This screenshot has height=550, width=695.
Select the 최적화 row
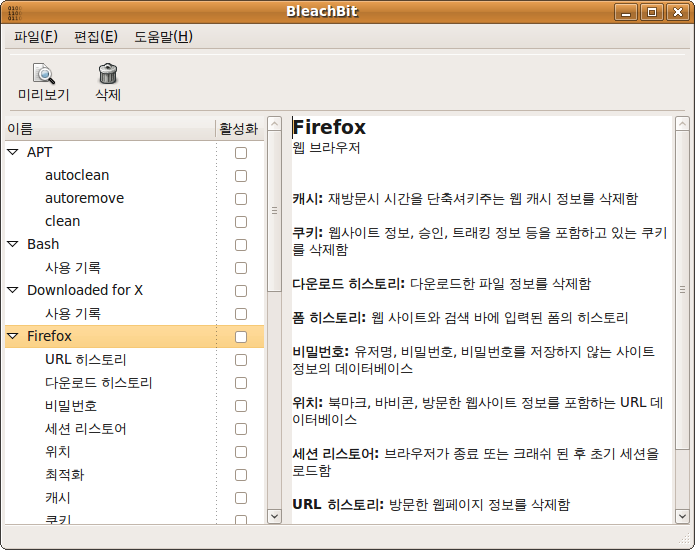tap(134, 475)
